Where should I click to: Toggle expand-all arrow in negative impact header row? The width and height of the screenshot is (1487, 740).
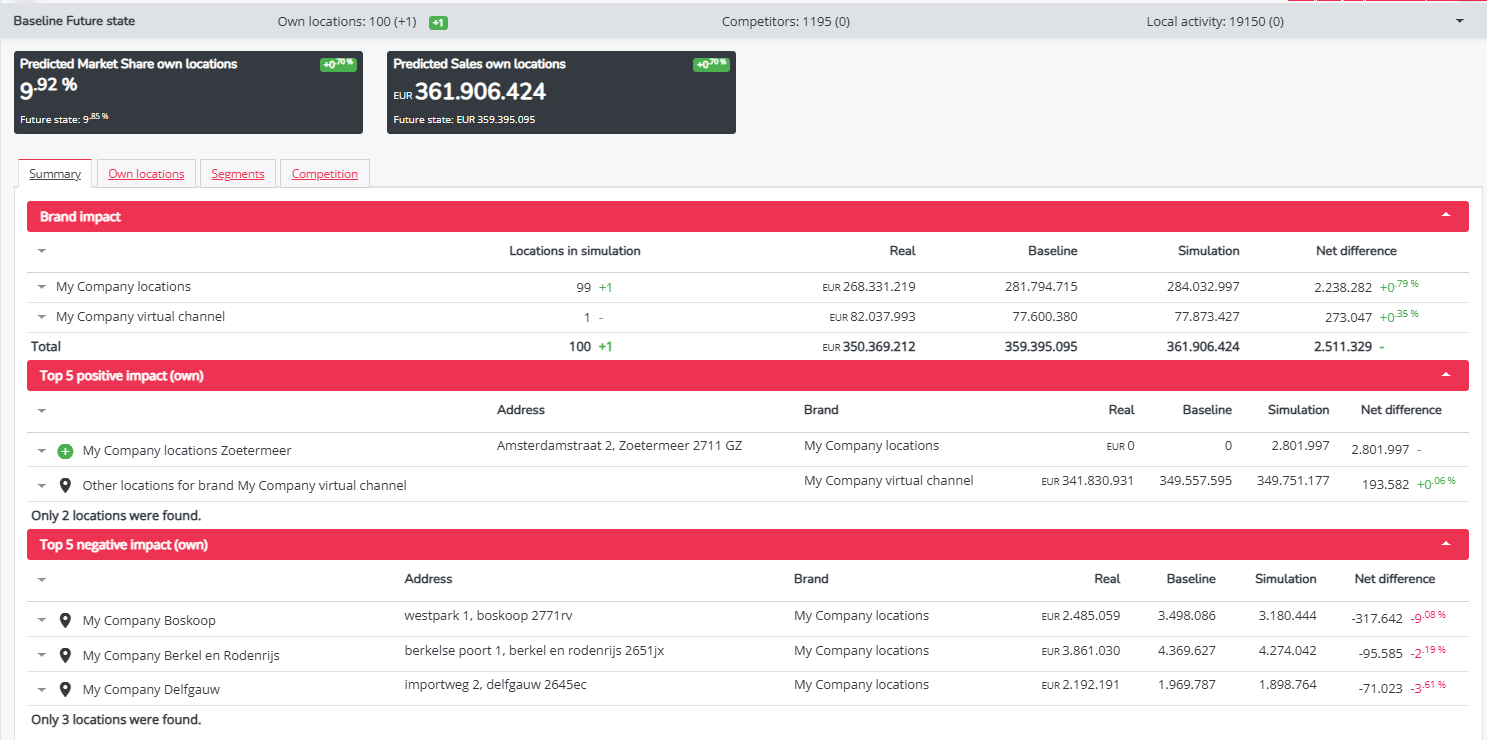pyautogui.click(x=42, y=579)
